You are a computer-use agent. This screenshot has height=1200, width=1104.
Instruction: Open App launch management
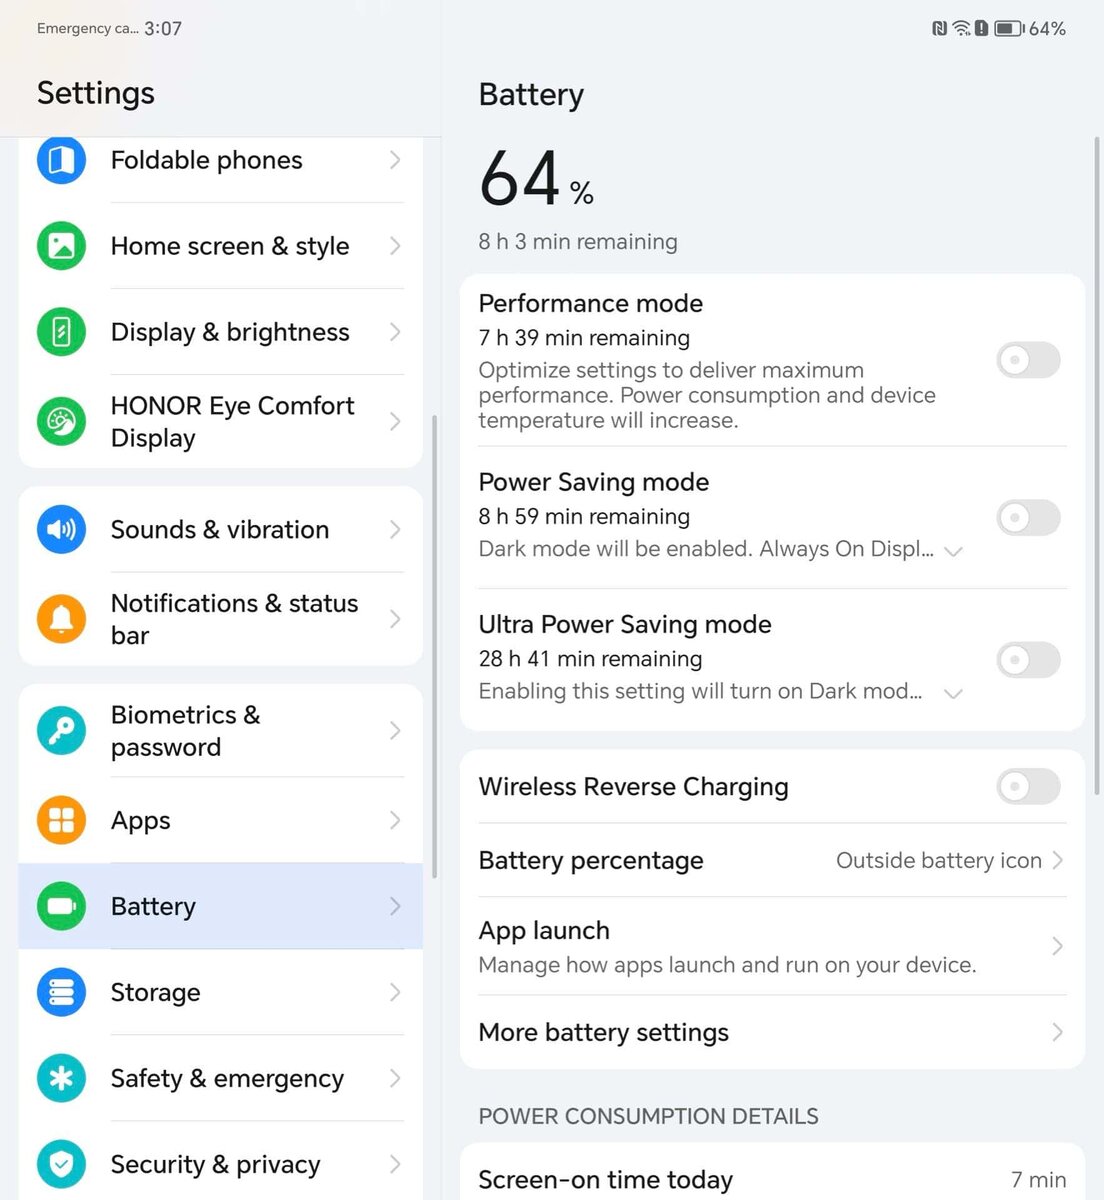pos(772,946)
